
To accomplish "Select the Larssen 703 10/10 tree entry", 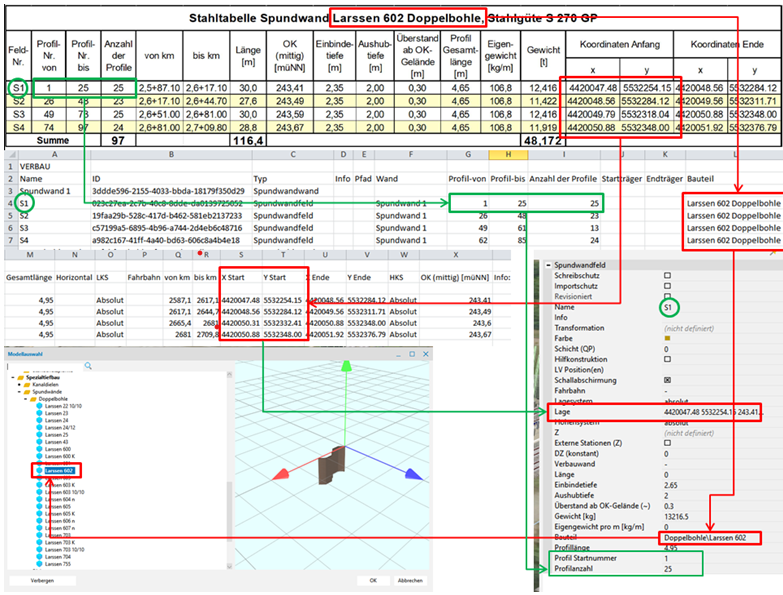I will [x=64, y=549].
